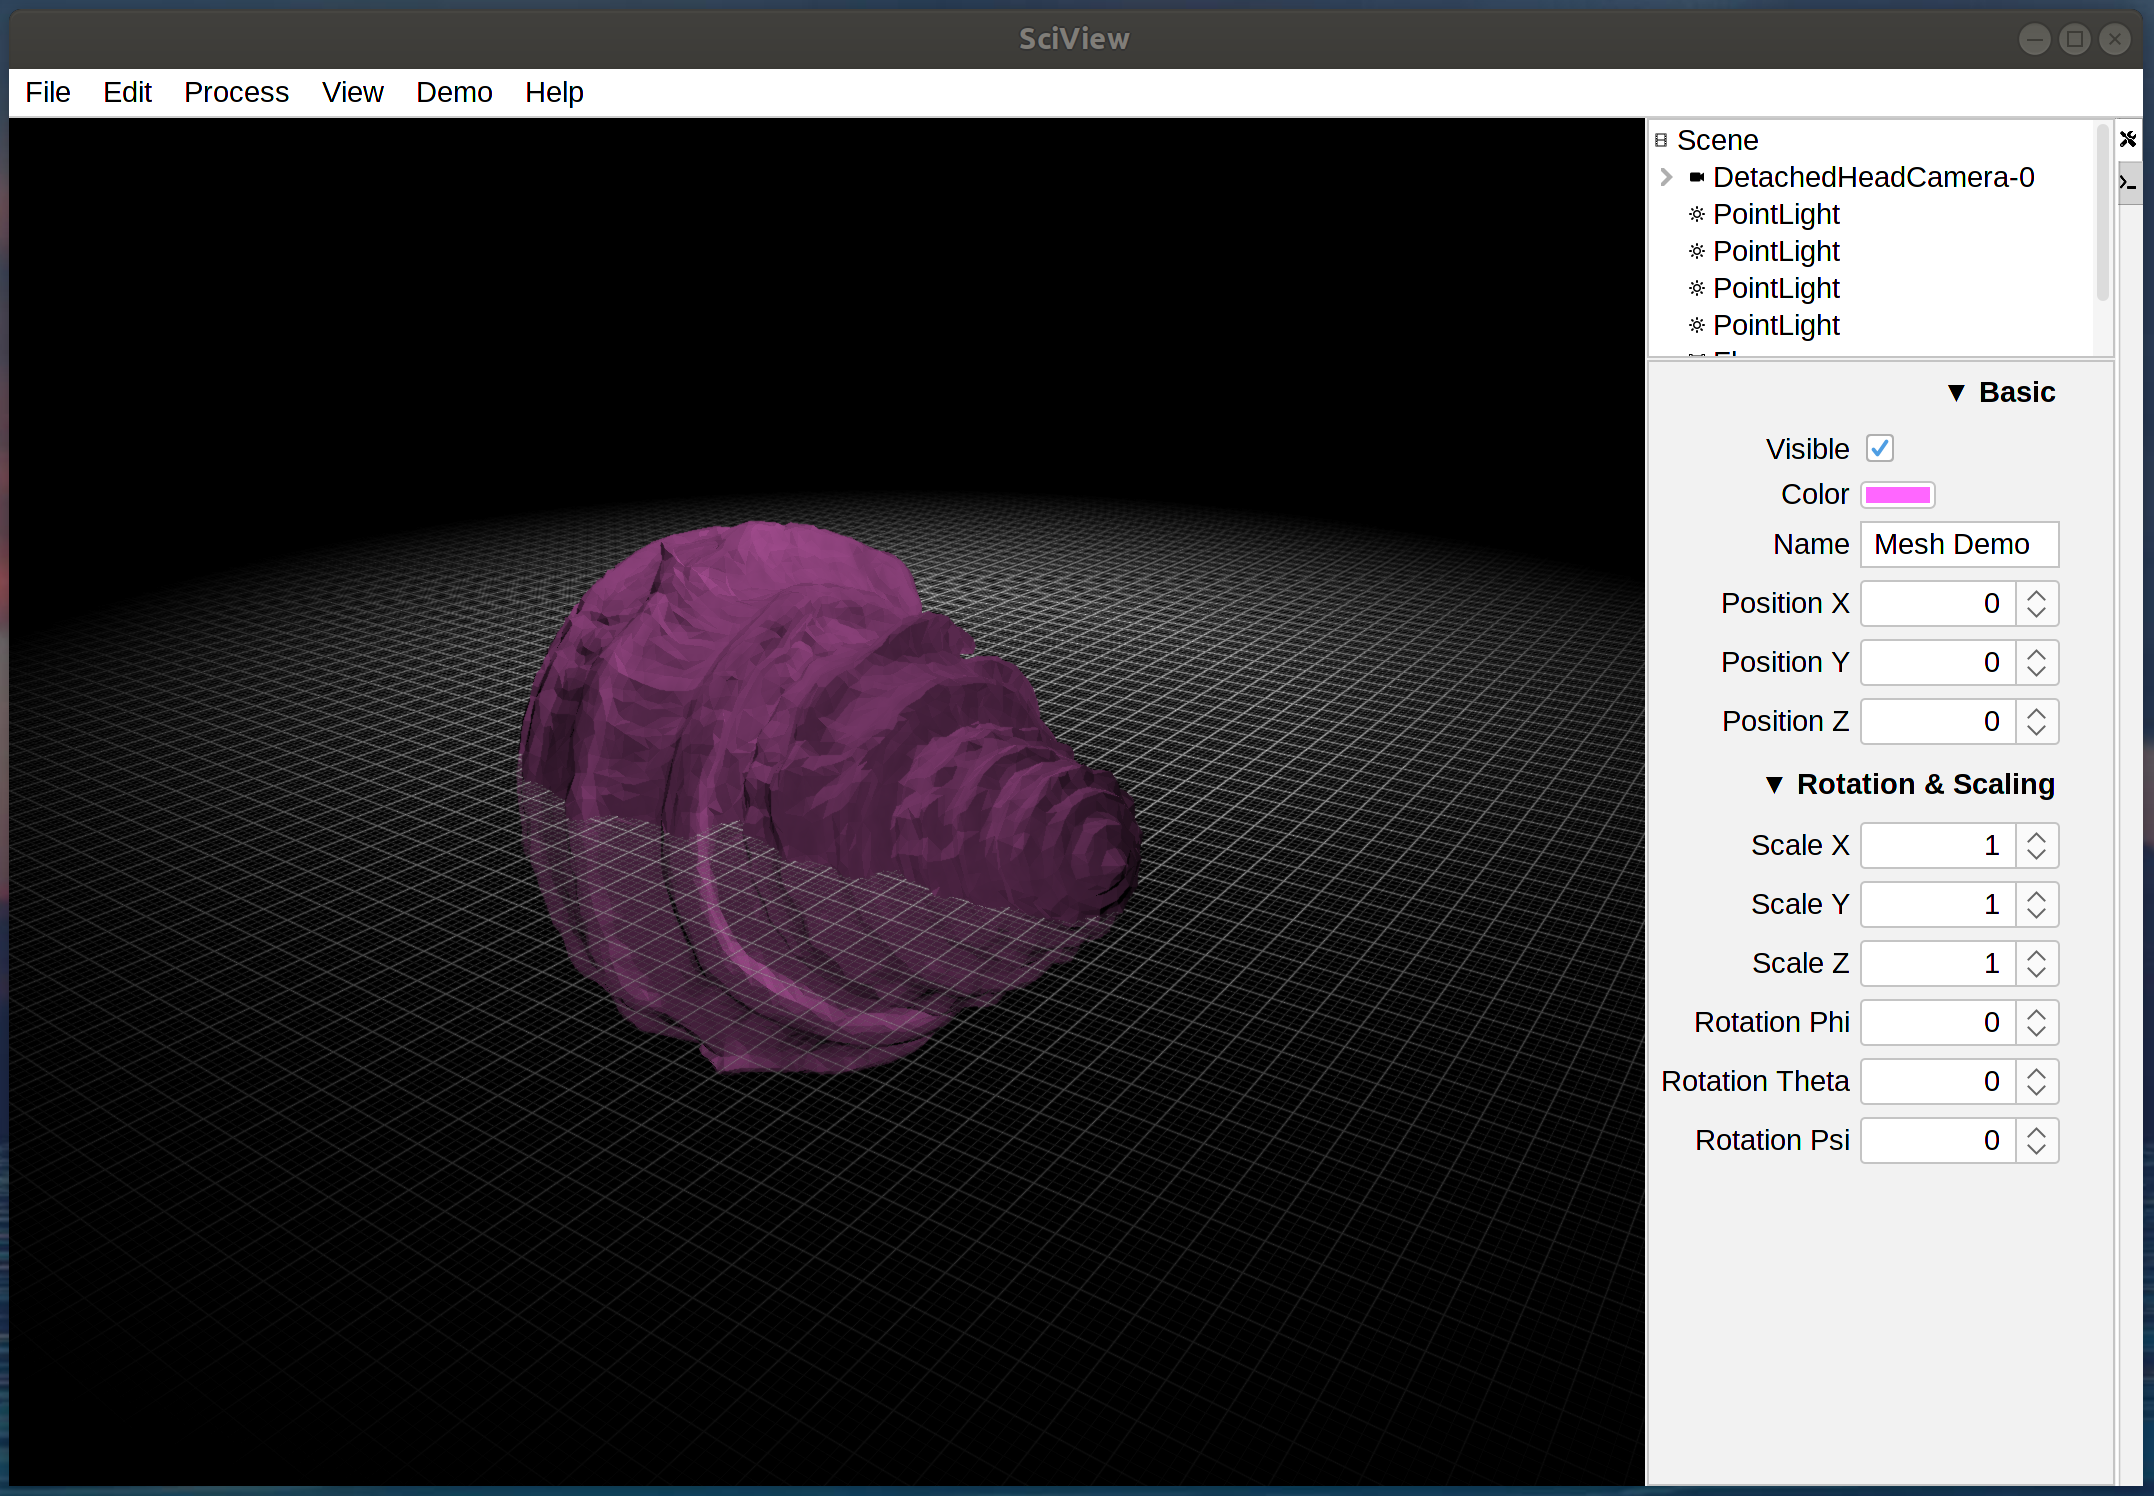Click the Scale Y value field
This screenshot has height=1496, width=2154.
click(x=1938, y=904)
